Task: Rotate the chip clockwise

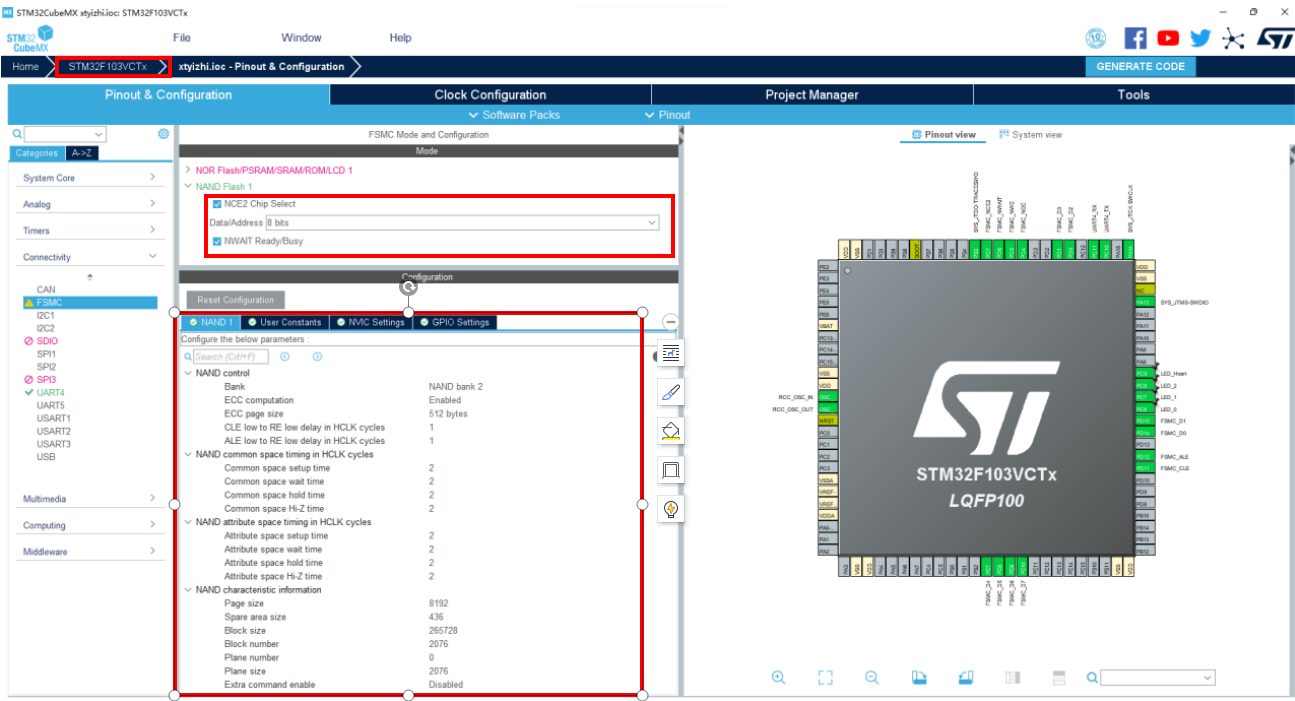Action: point(919,677)
